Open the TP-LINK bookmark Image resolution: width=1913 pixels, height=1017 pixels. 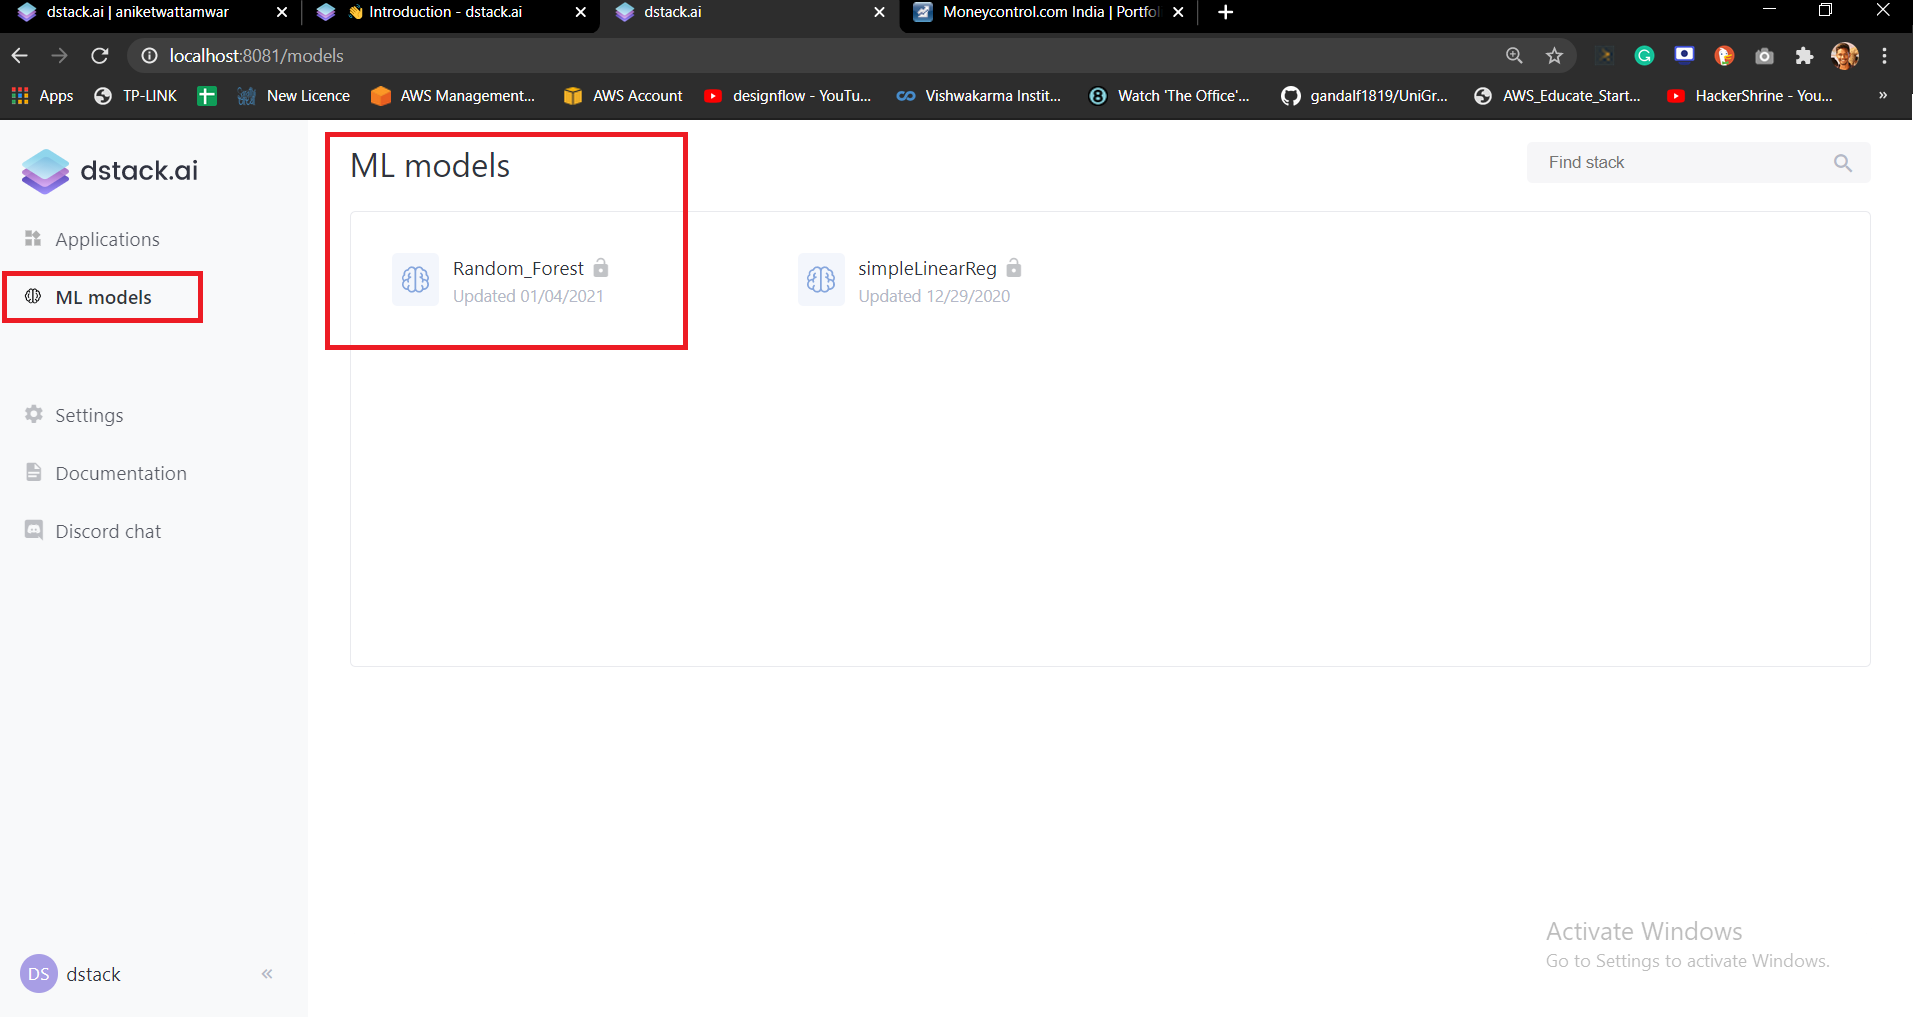[x=135, y=96]
